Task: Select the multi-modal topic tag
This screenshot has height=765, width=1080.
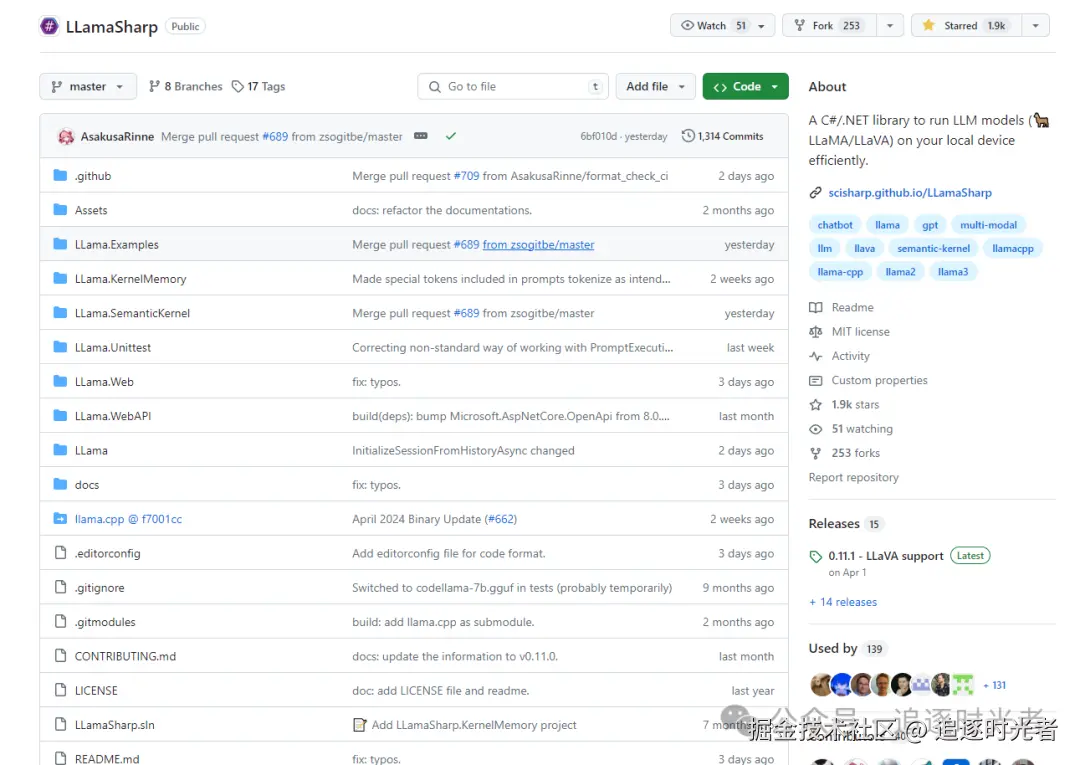Action: pyautogui.click(x=988, y=225)
